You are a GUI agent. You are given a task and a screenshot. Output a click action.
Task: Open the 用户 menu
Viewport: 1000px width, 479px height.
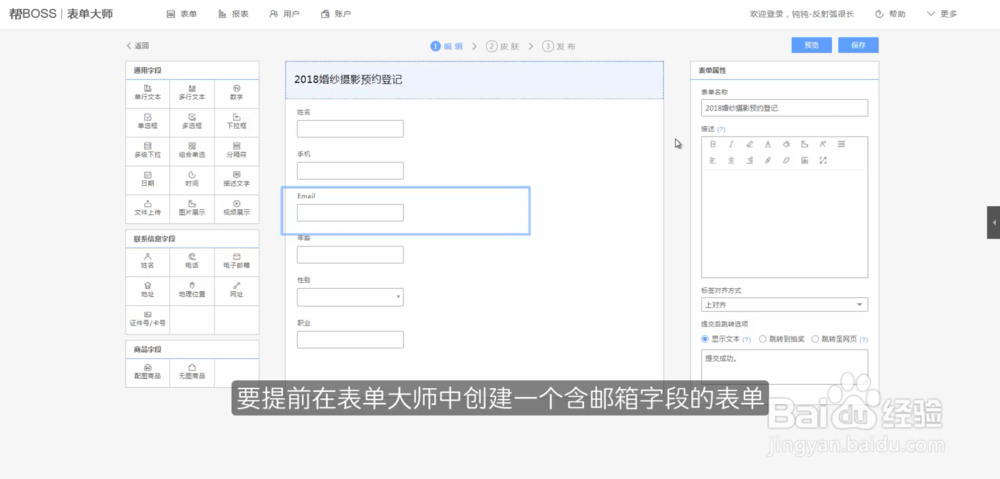[x=284, y=14]
